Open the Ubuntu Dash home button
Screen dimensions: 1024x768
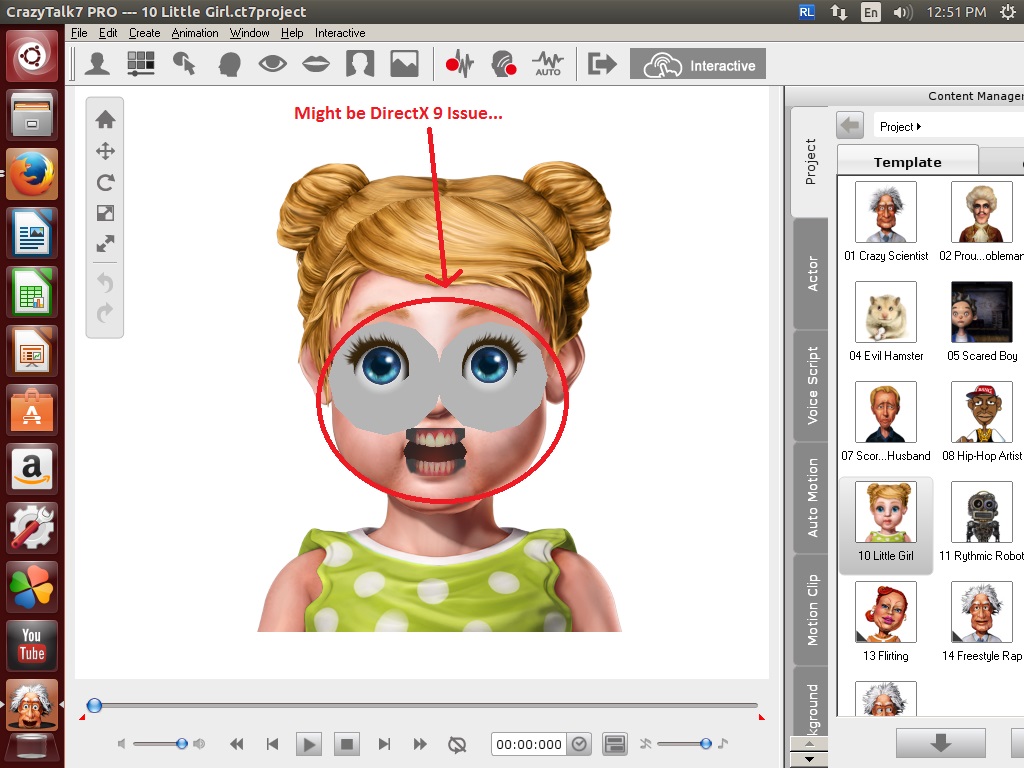(x=31, y=56)
